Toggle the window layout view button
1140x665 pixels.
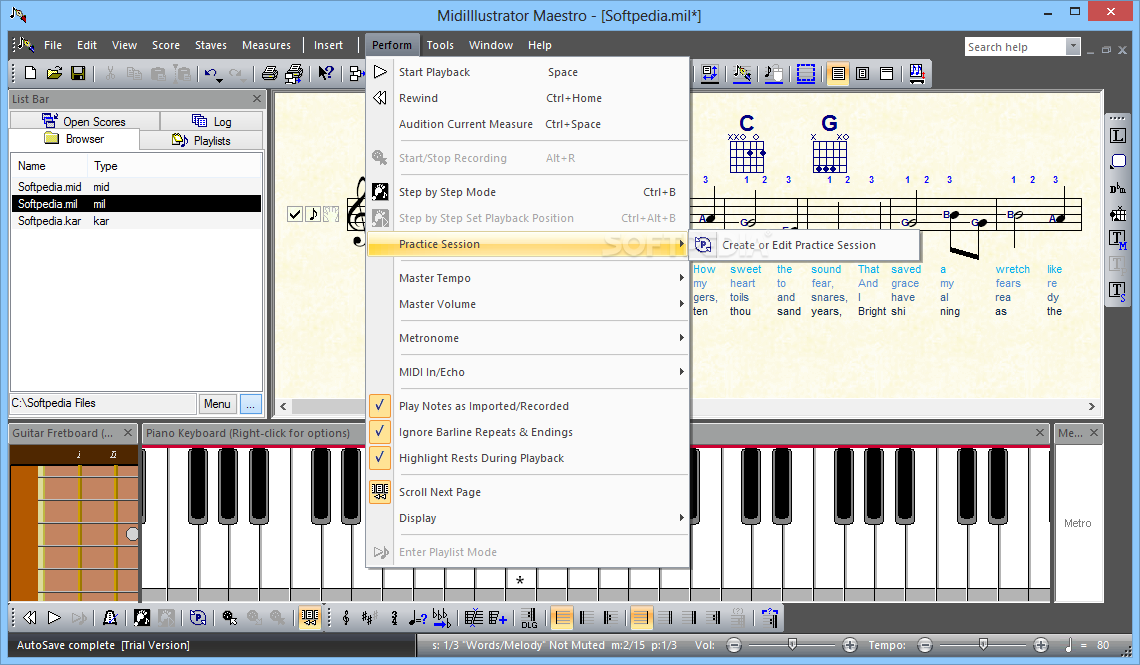[x=886, y=73]
